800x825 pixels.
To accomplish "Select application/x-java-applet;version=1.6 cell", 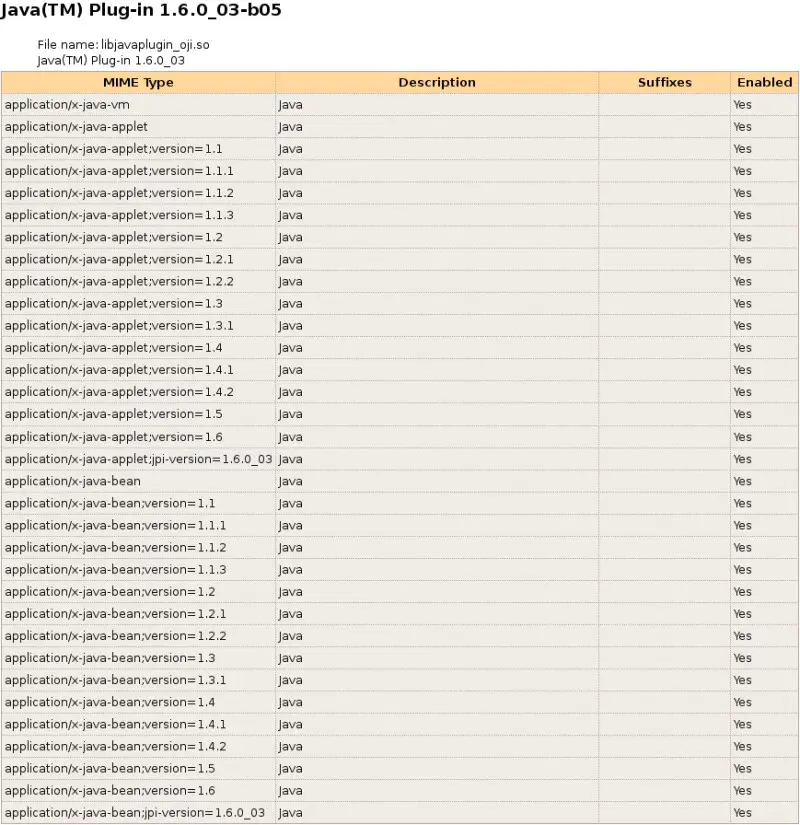I will 138,437.
